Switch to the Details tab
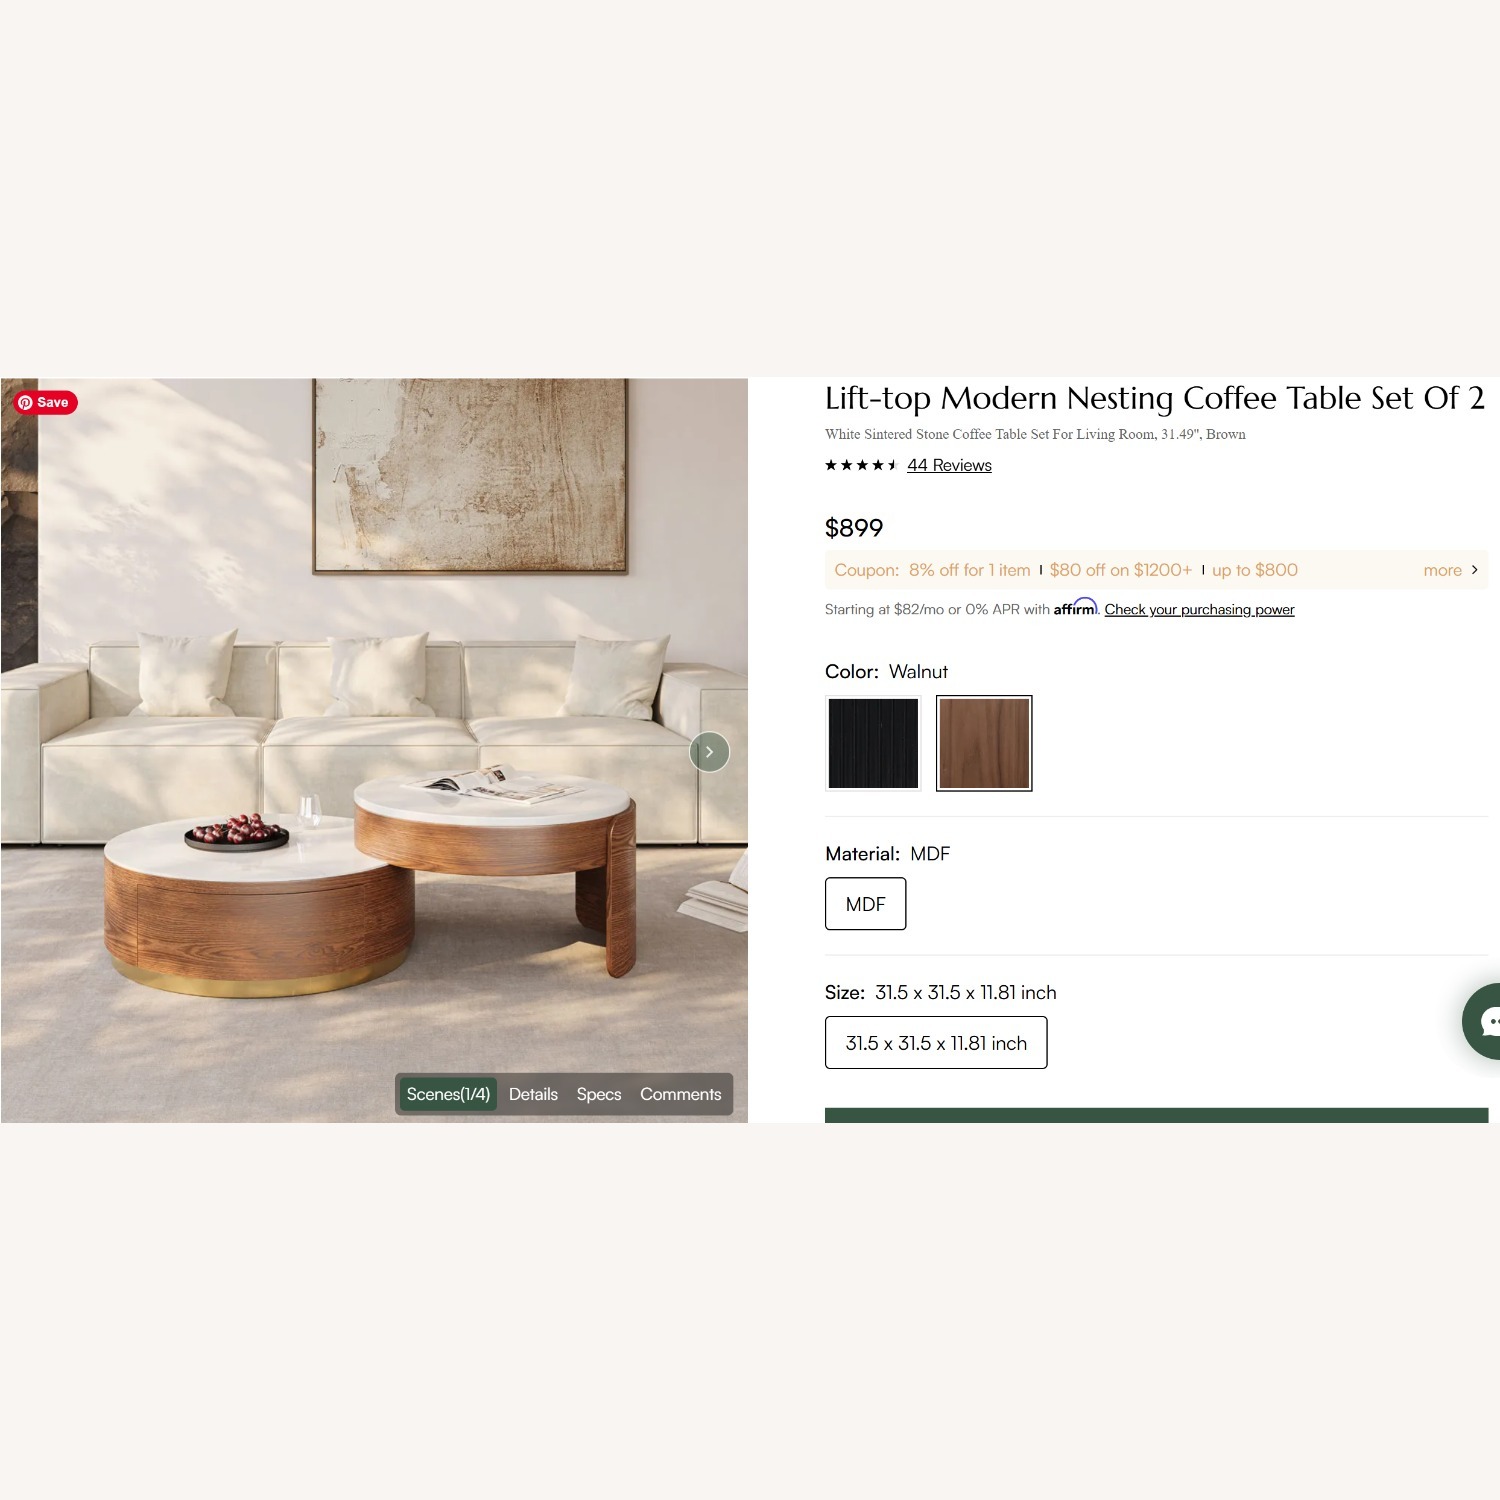 (533, 1094)
